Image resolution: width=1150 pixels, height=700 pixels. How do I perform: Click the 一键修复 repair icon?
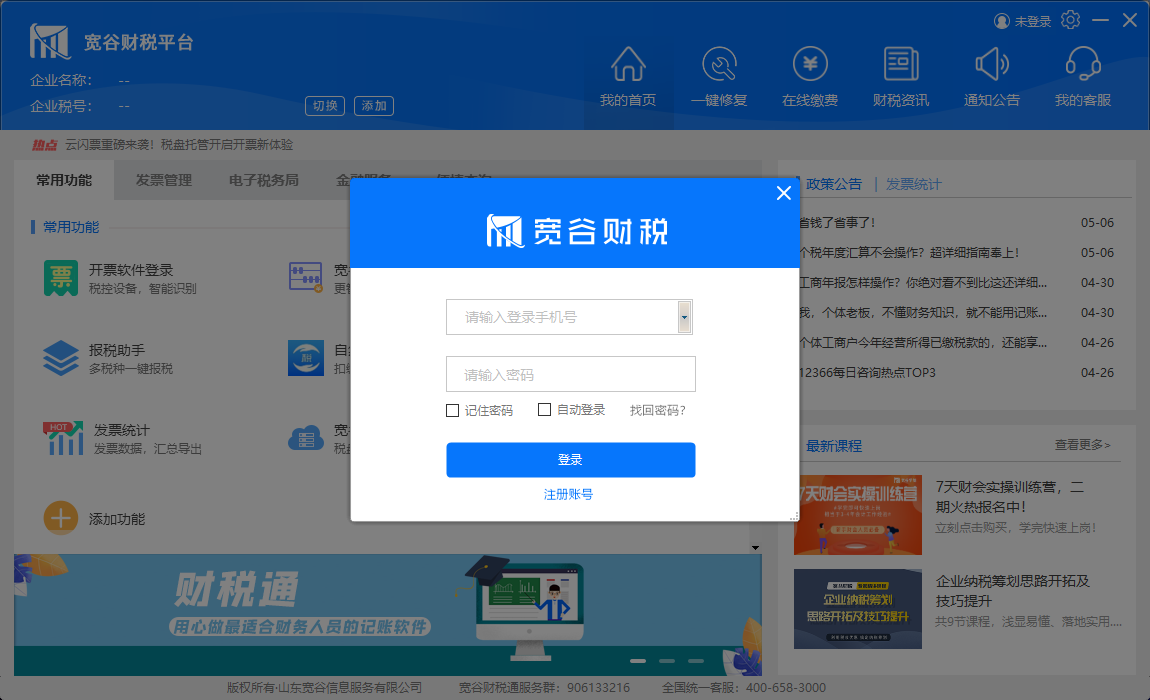pyautogui.click(x=719, y=65)
